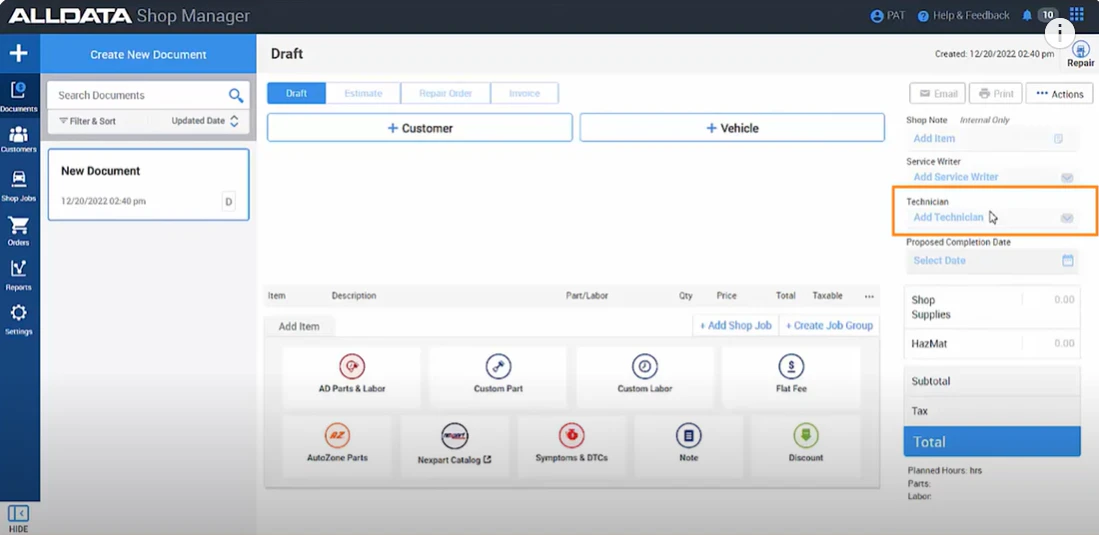Click the Shop Note Add Item field

point(992,139)
